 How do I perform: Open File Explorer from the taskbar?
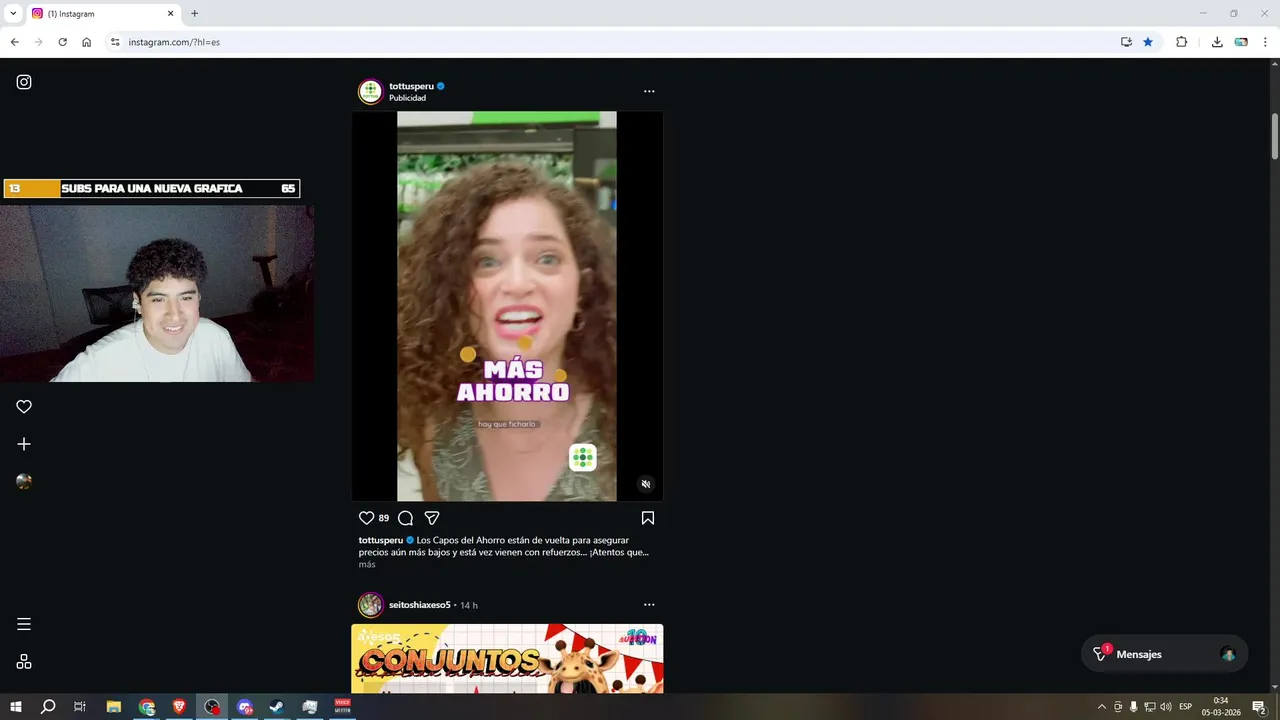pos(113,707)
